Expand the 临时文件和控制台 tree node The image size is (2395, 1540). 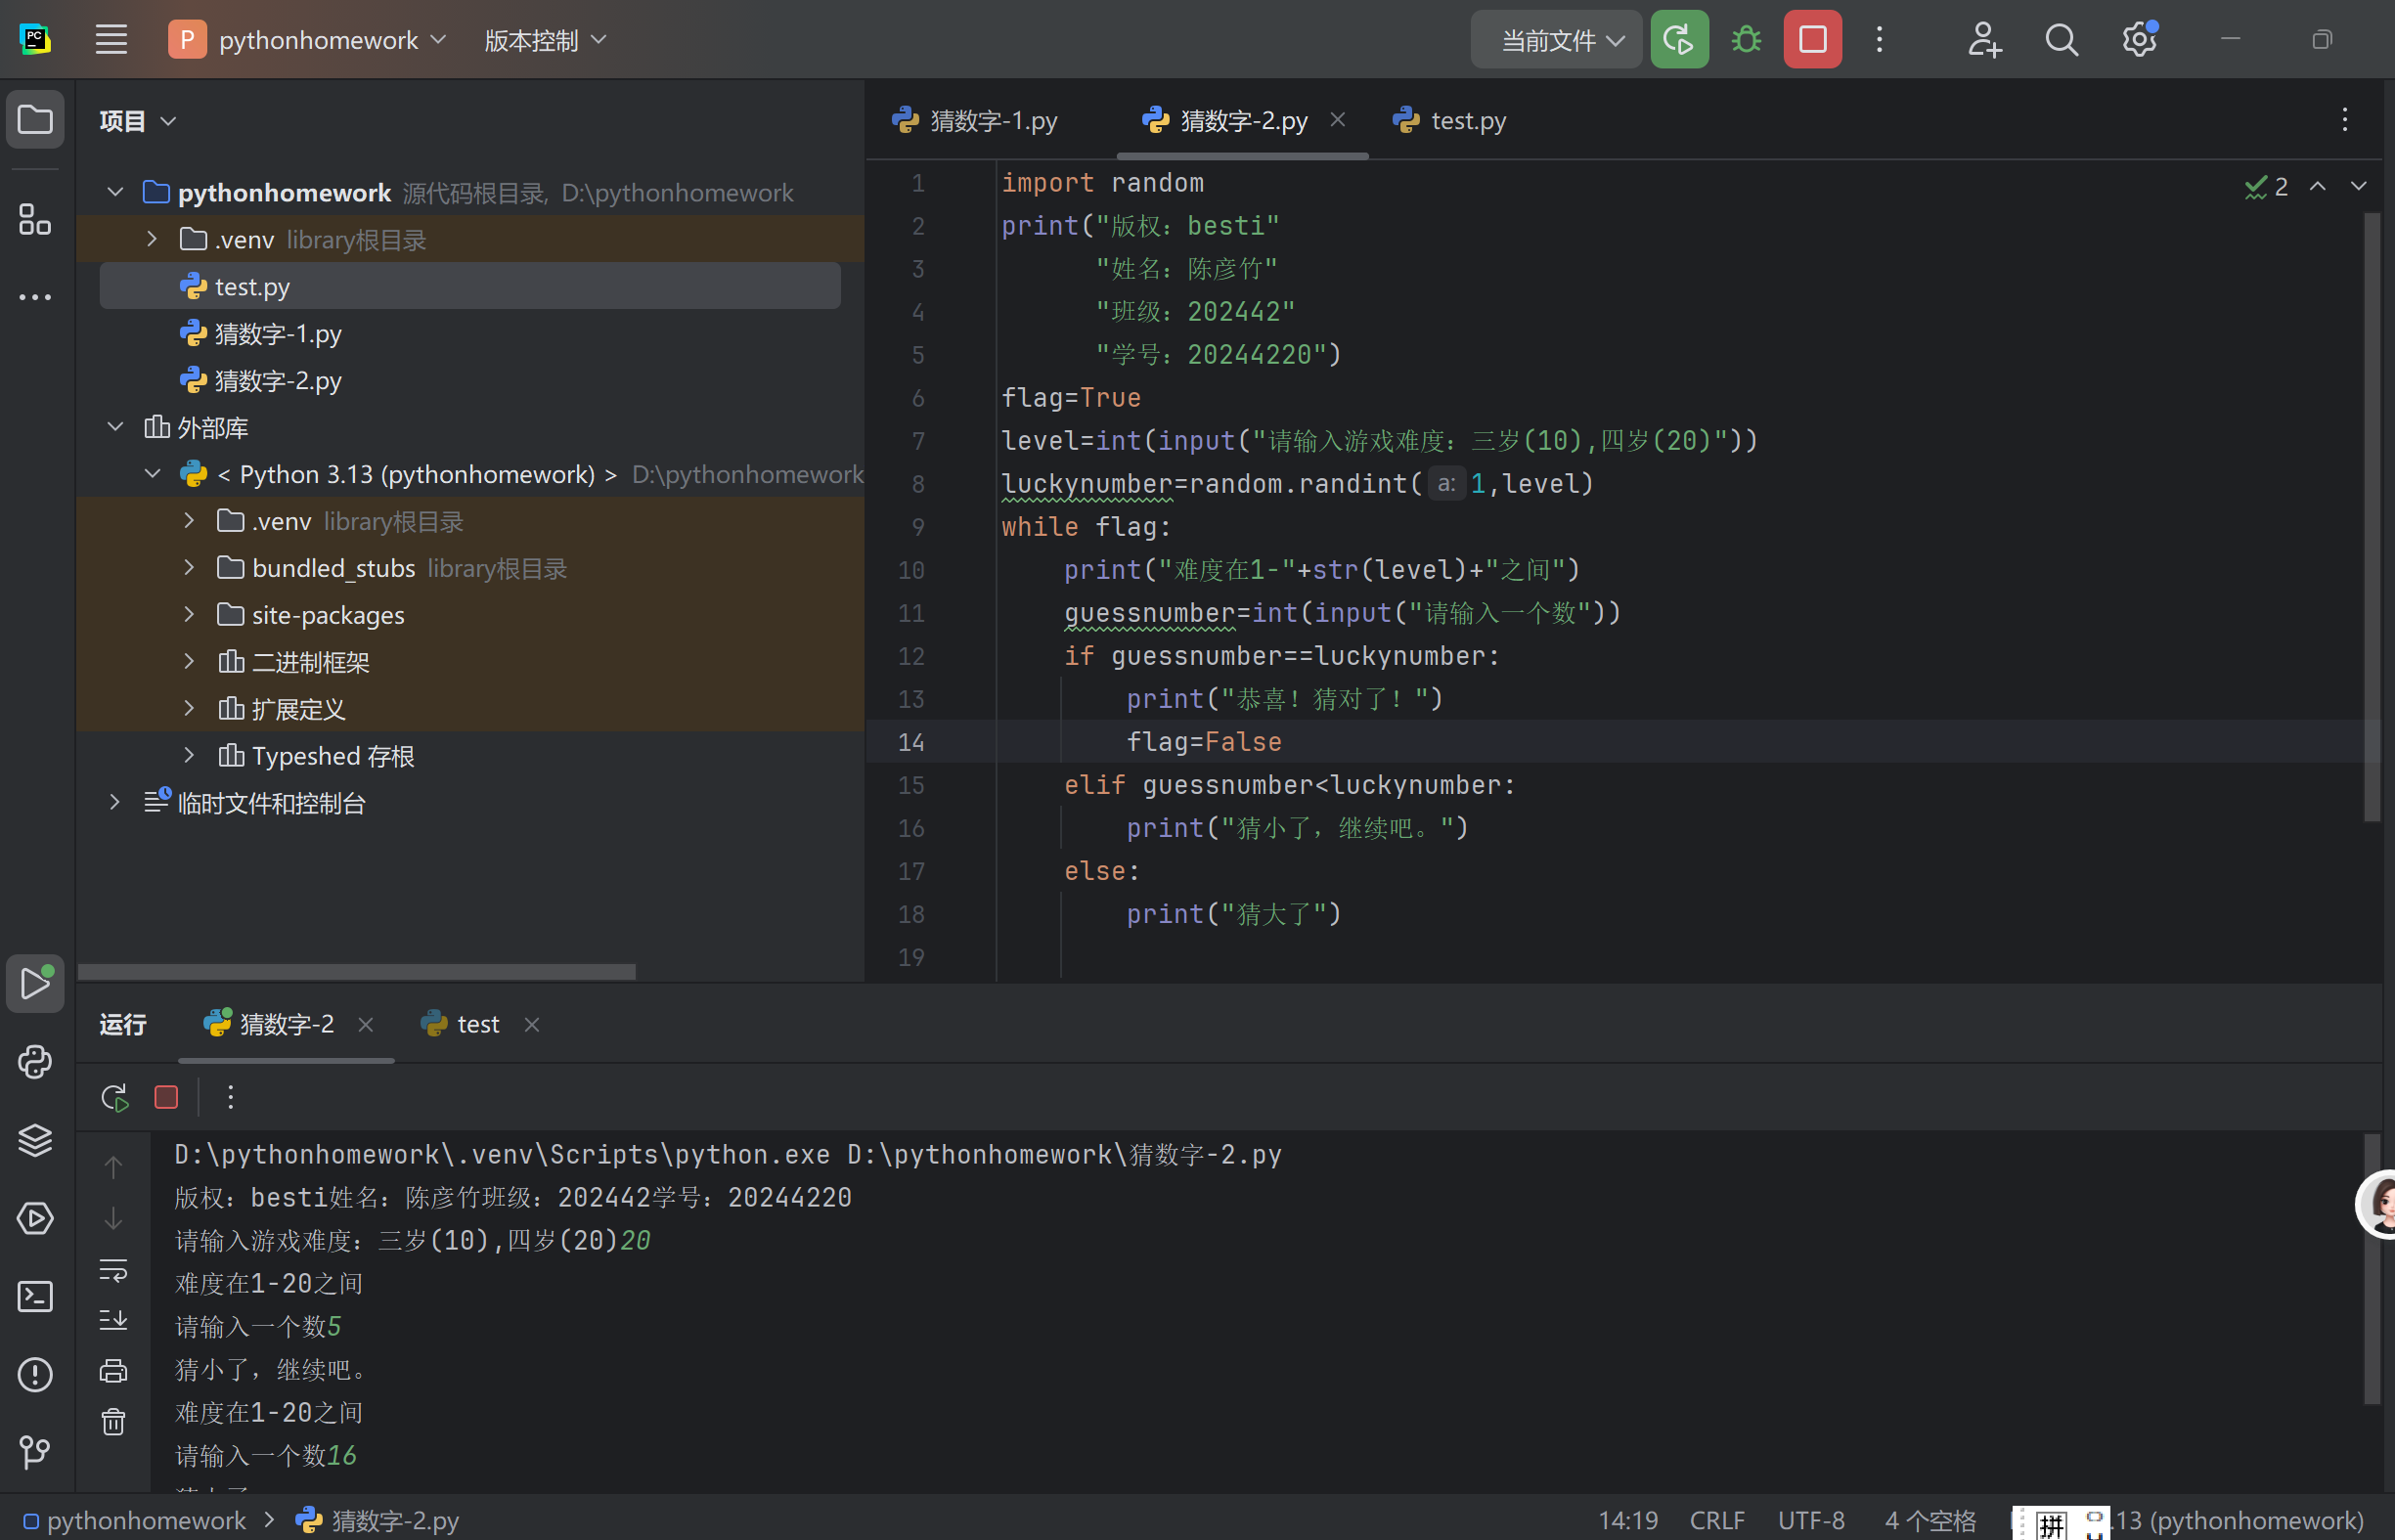[115, 802]
